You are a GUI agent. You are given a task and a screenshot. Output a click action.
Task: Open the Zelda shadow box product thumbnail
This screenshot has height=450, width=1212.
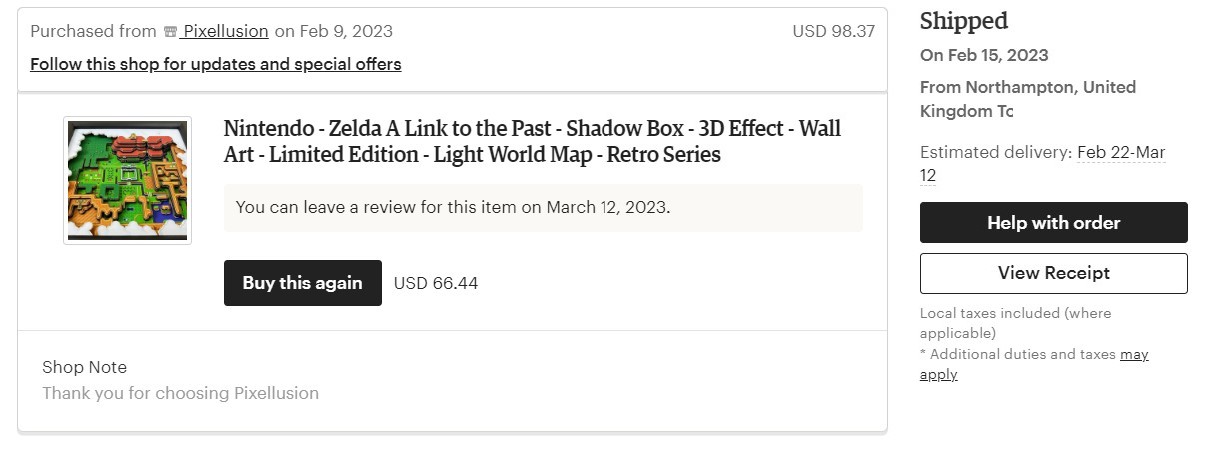pos(127,180)
